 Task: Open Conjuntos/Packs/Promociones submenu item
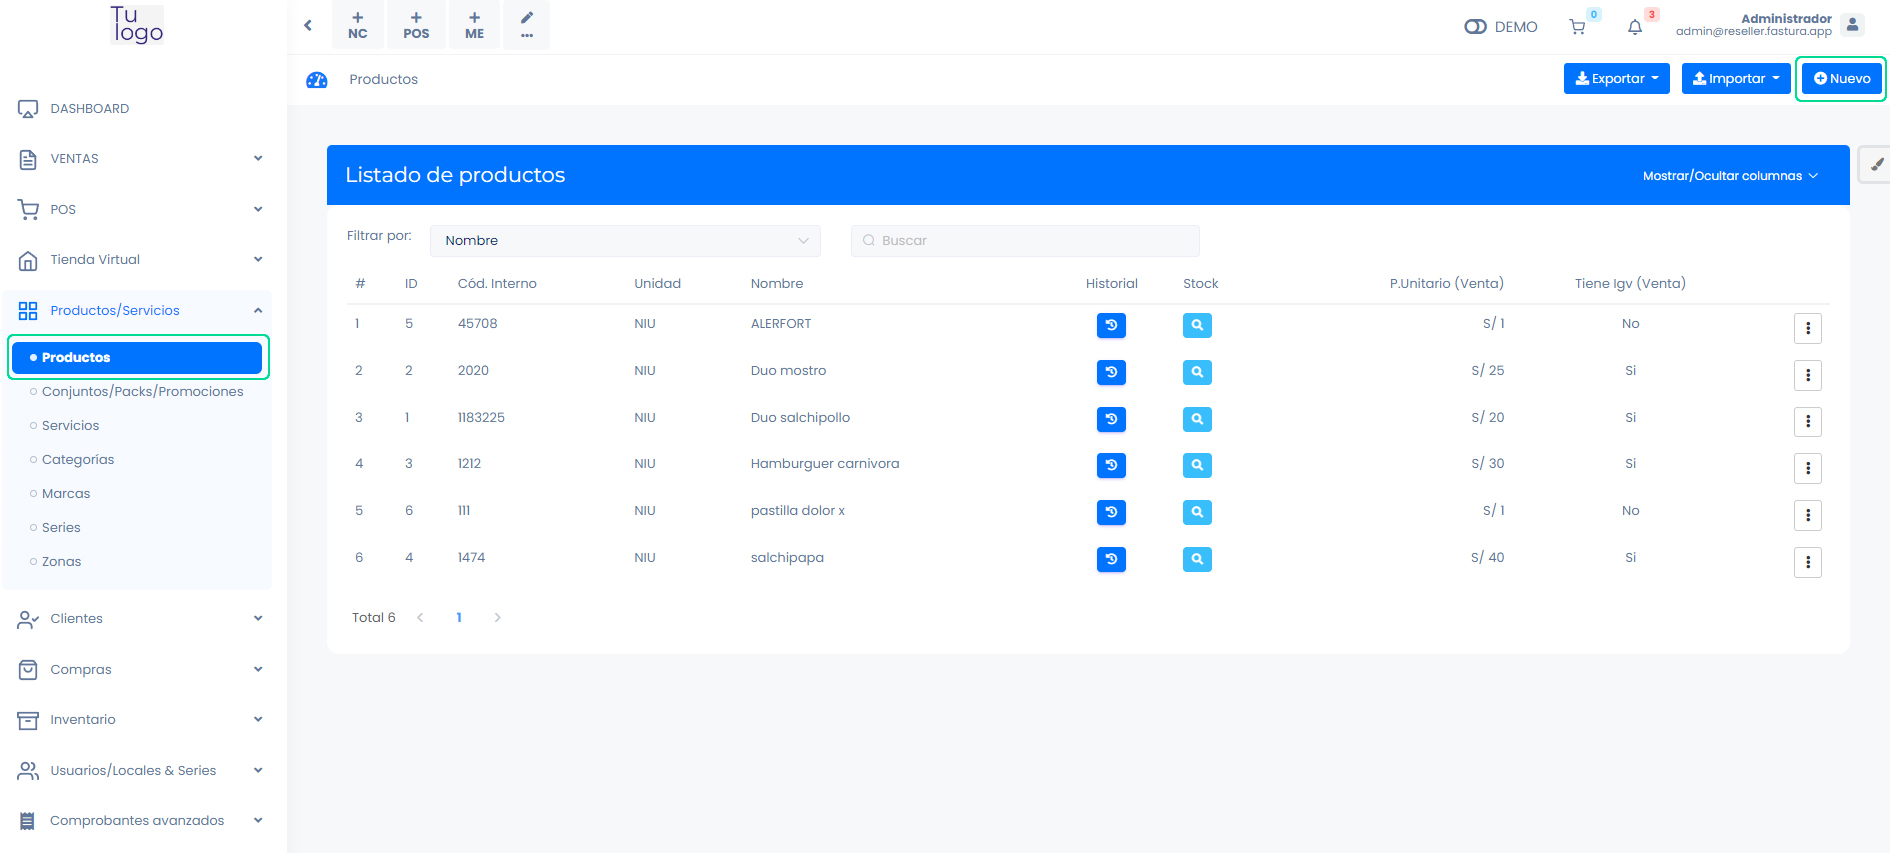142,392
